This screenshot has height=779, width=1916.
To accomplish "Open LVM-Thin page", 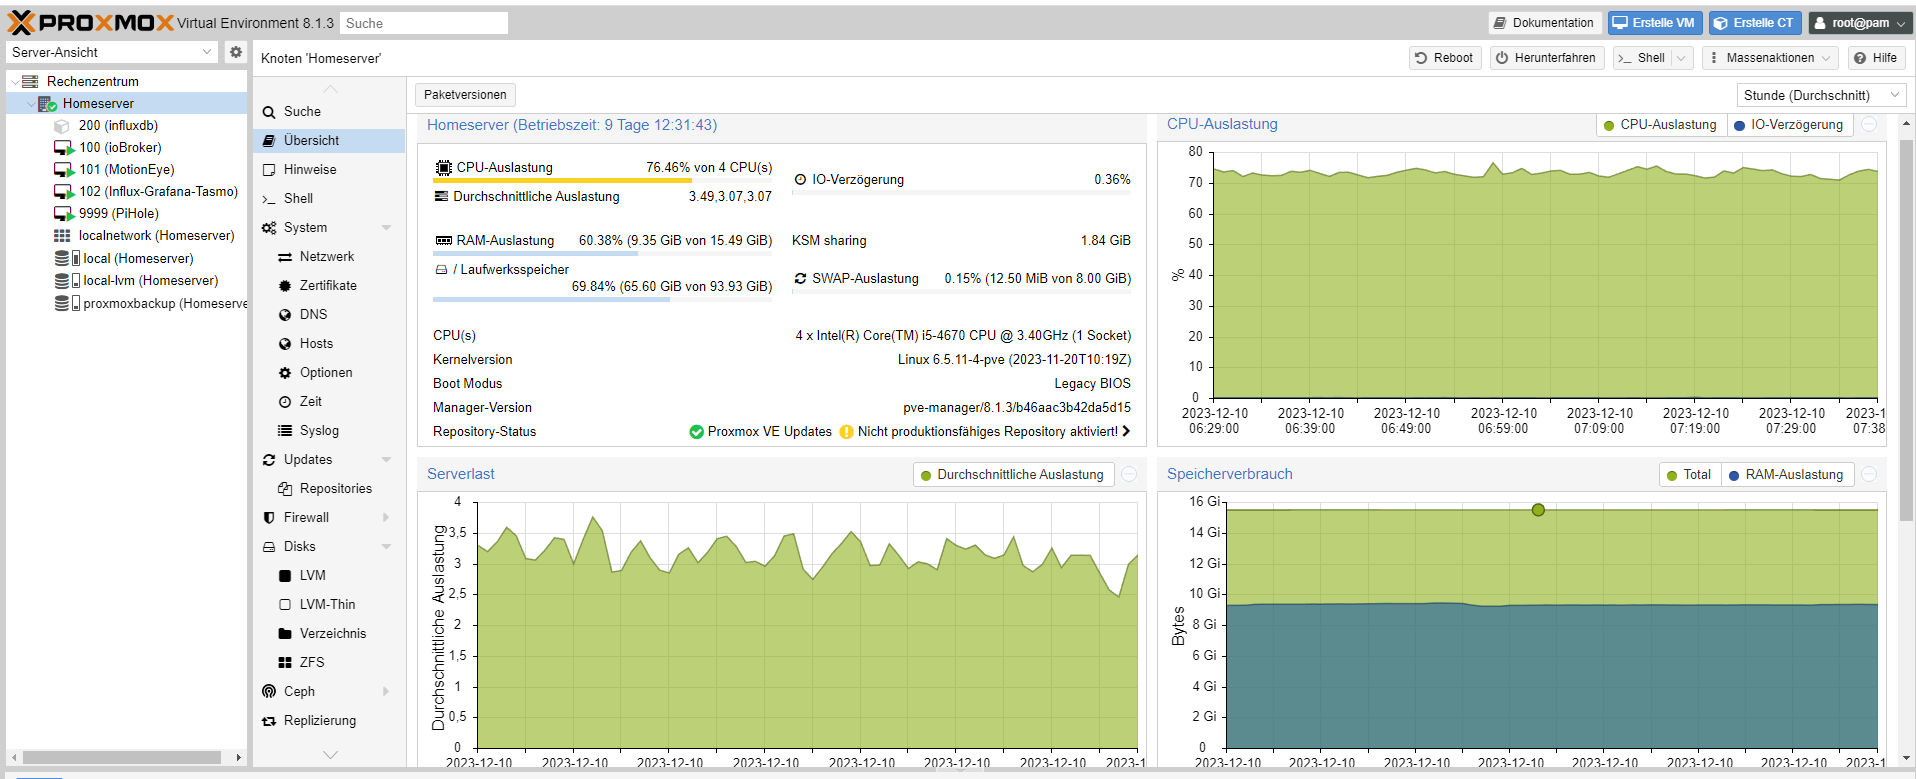I will [x=327, y=604].
